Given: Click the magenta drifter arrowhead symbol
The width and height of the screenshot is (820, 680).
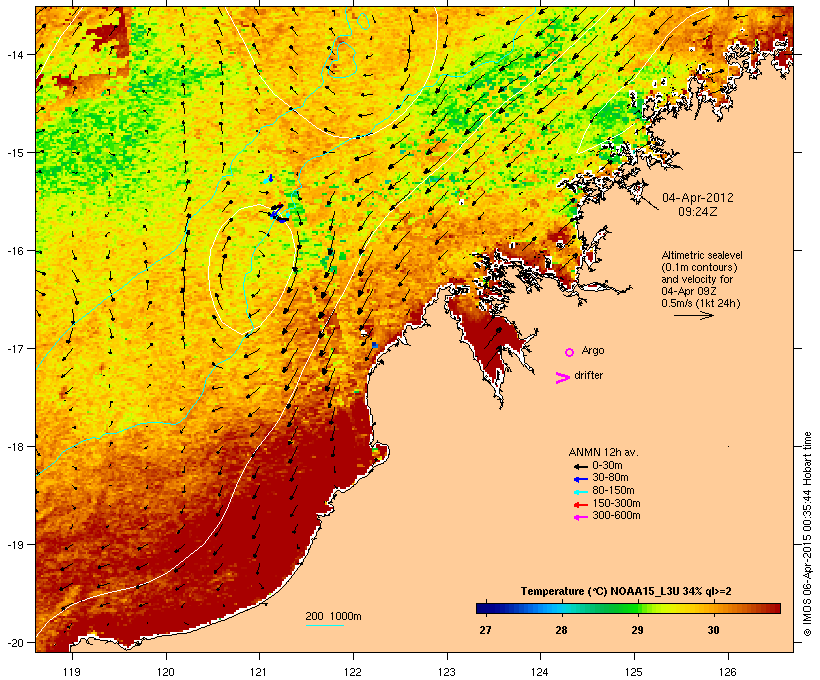Looking at the screenshot, I should [x=562, y=378].
